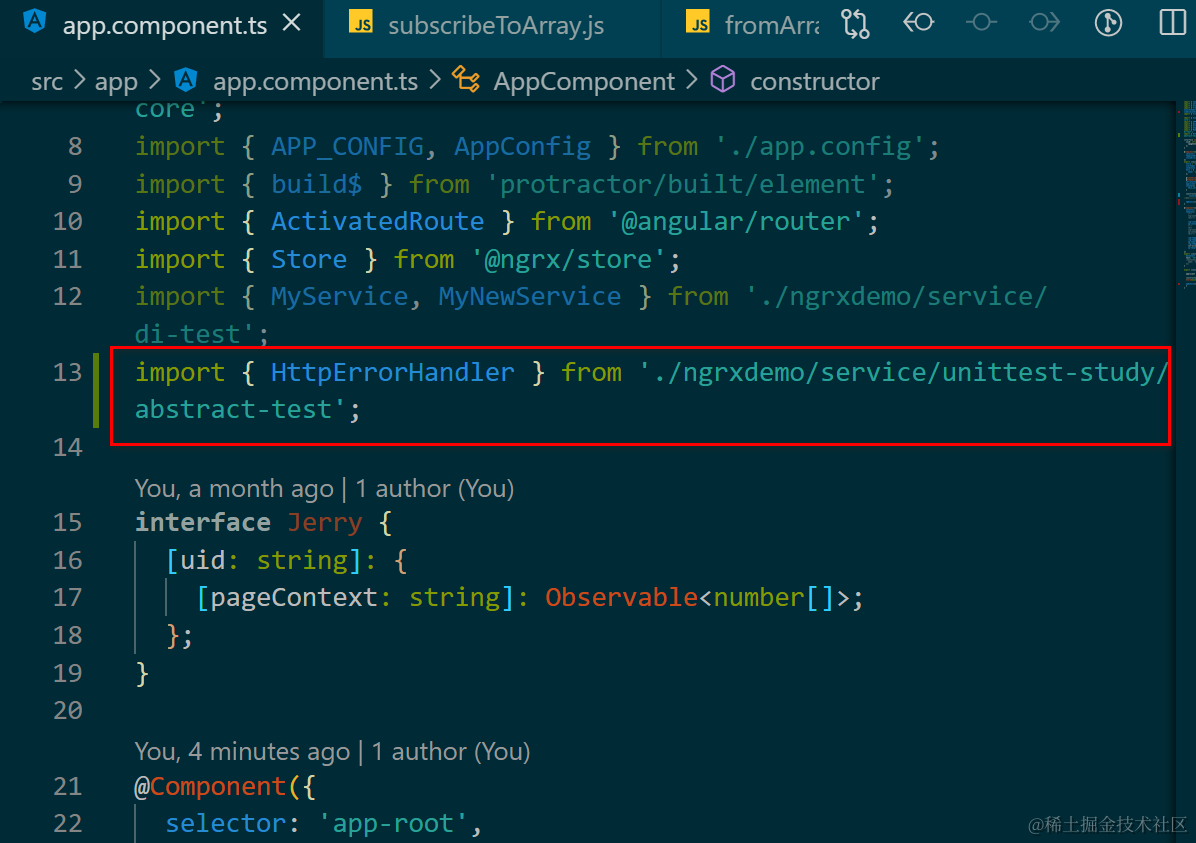The image size is (1196, 843).
Task: Open the constructor breadcrumb symbol
Action: pyautogui.click(x=815, y=82)
